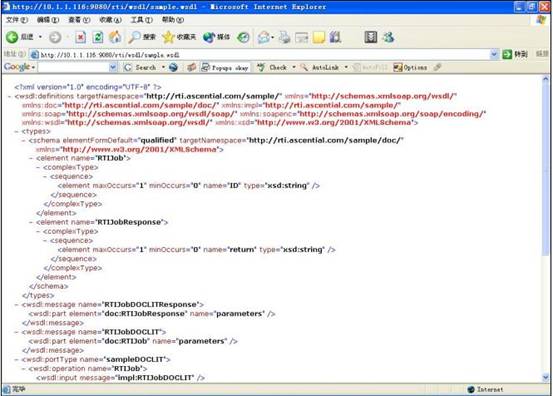Click the Internet zone status icon
Screen dimensions: 553x396
(471, 389)
